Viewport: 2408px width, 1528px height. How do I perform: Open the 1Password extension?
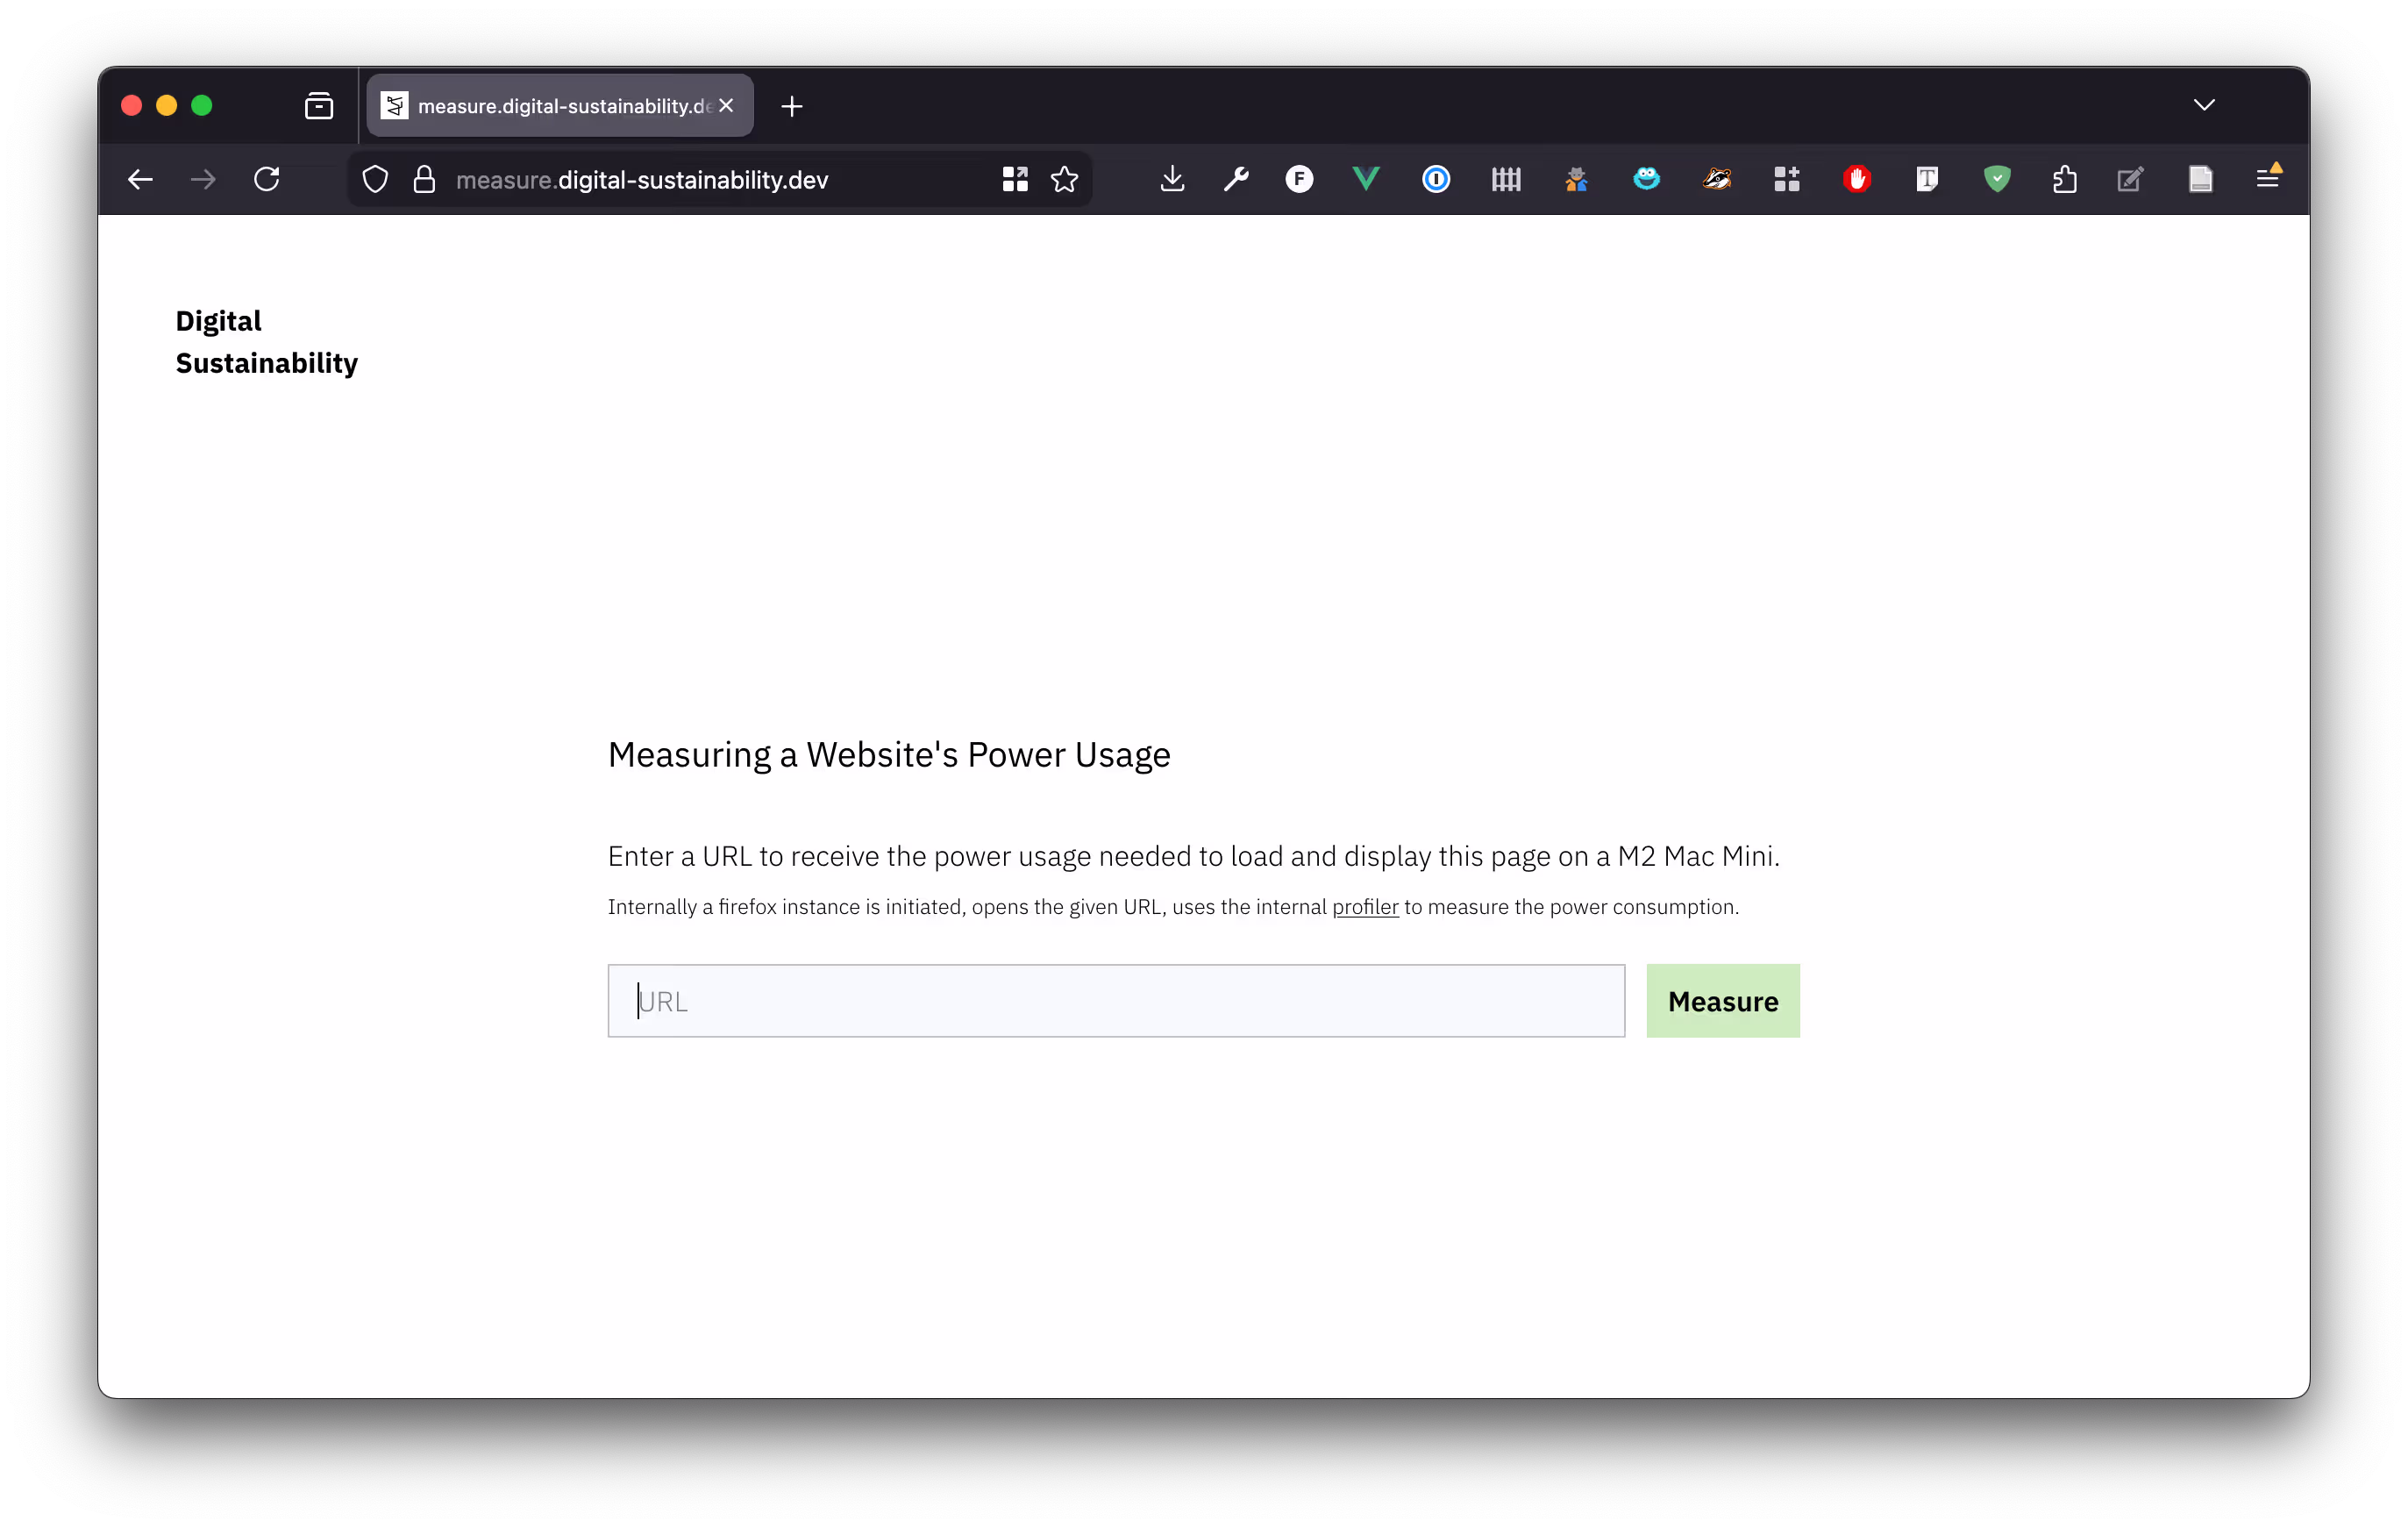tap(1436, 179)
